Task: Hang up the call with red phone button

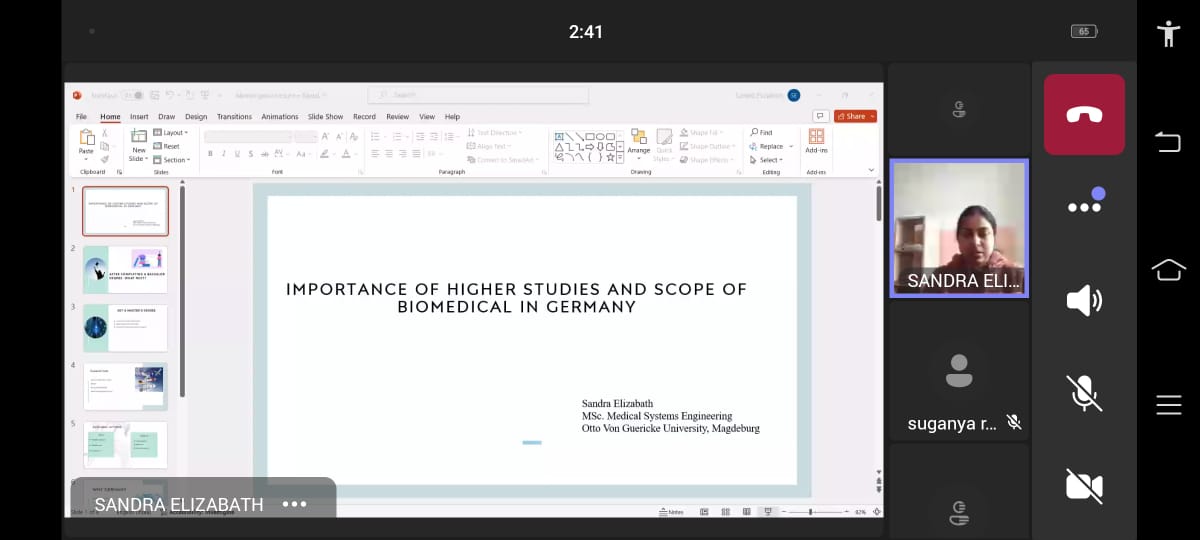Action: pyautogui.click(x=1084, y=114)
